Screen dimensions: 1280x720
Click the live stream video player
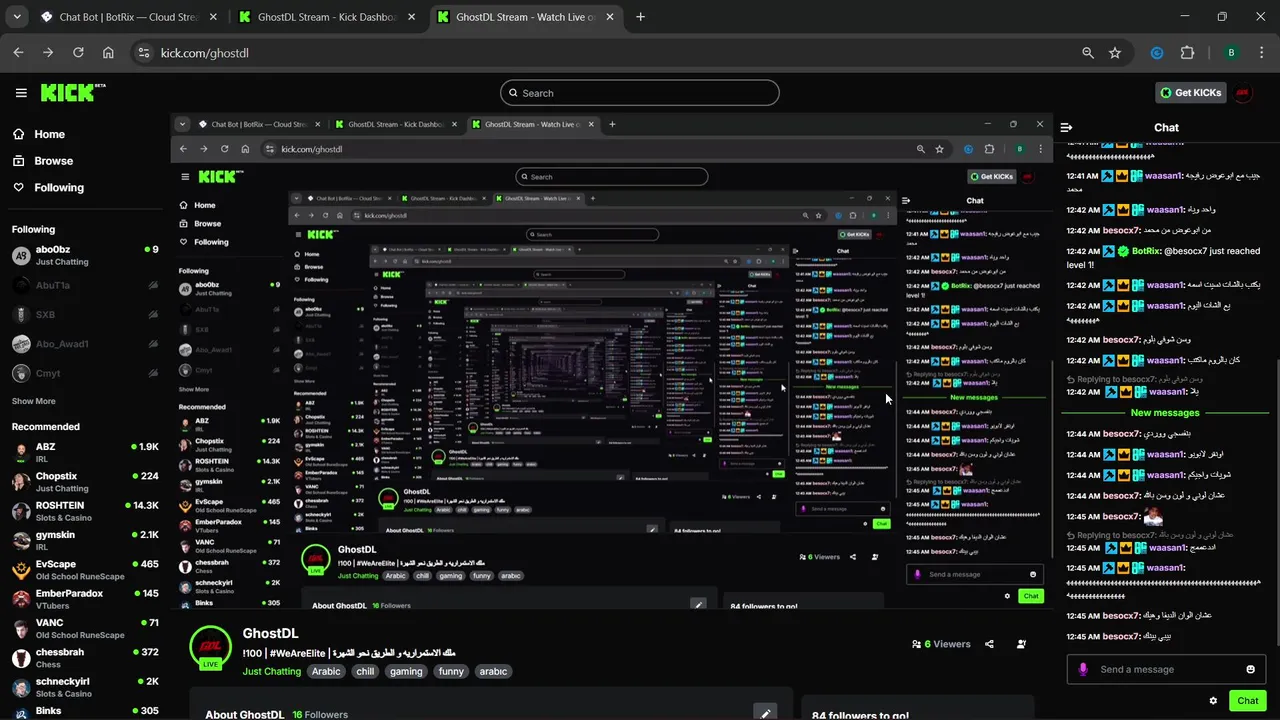click(610, 360)
